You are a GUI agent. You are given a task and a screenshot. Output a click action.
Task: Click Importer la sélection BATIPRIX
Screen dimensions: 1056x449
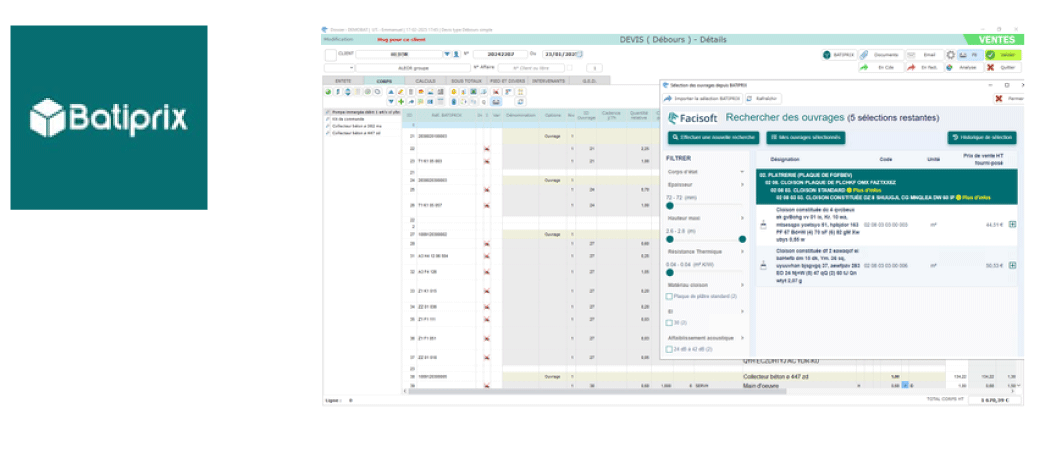[702, 99]
